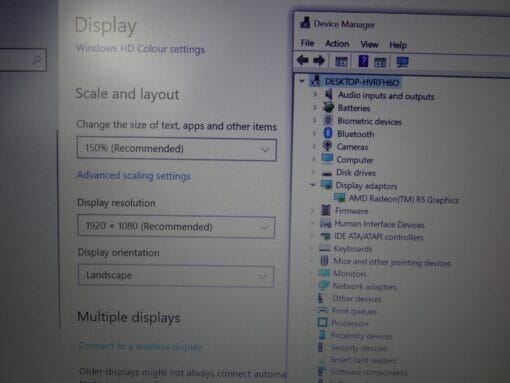Screen dimensions: 510x383
Task: Click the Monitors icon
Action: pyautogui.click(x=324, y=273)
